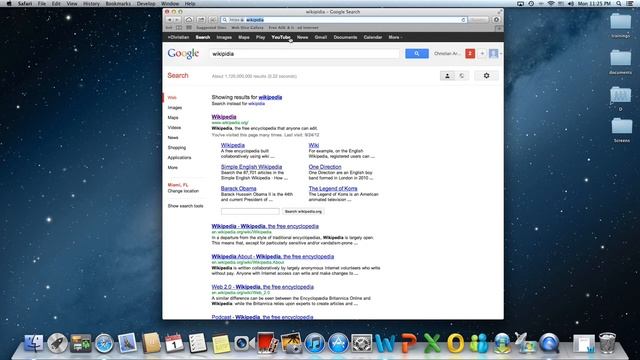640x360 pixels.
Task: Launch Launchpad rocket in the Dock
Action: pos(58,343)
